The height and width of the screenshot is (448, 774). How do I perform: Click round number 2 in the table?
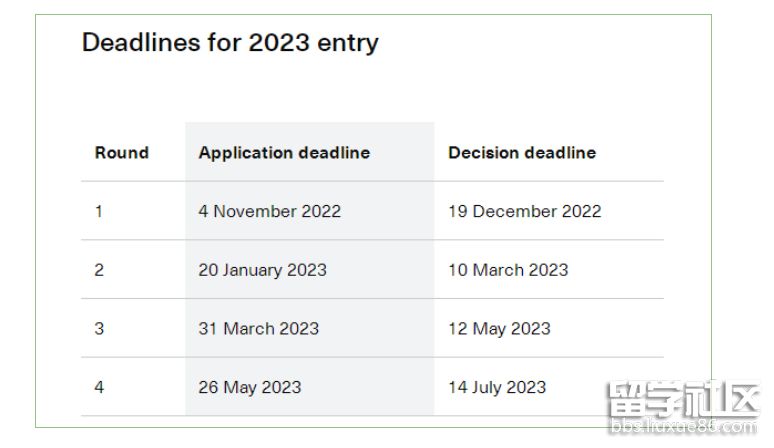click(99, 270)
